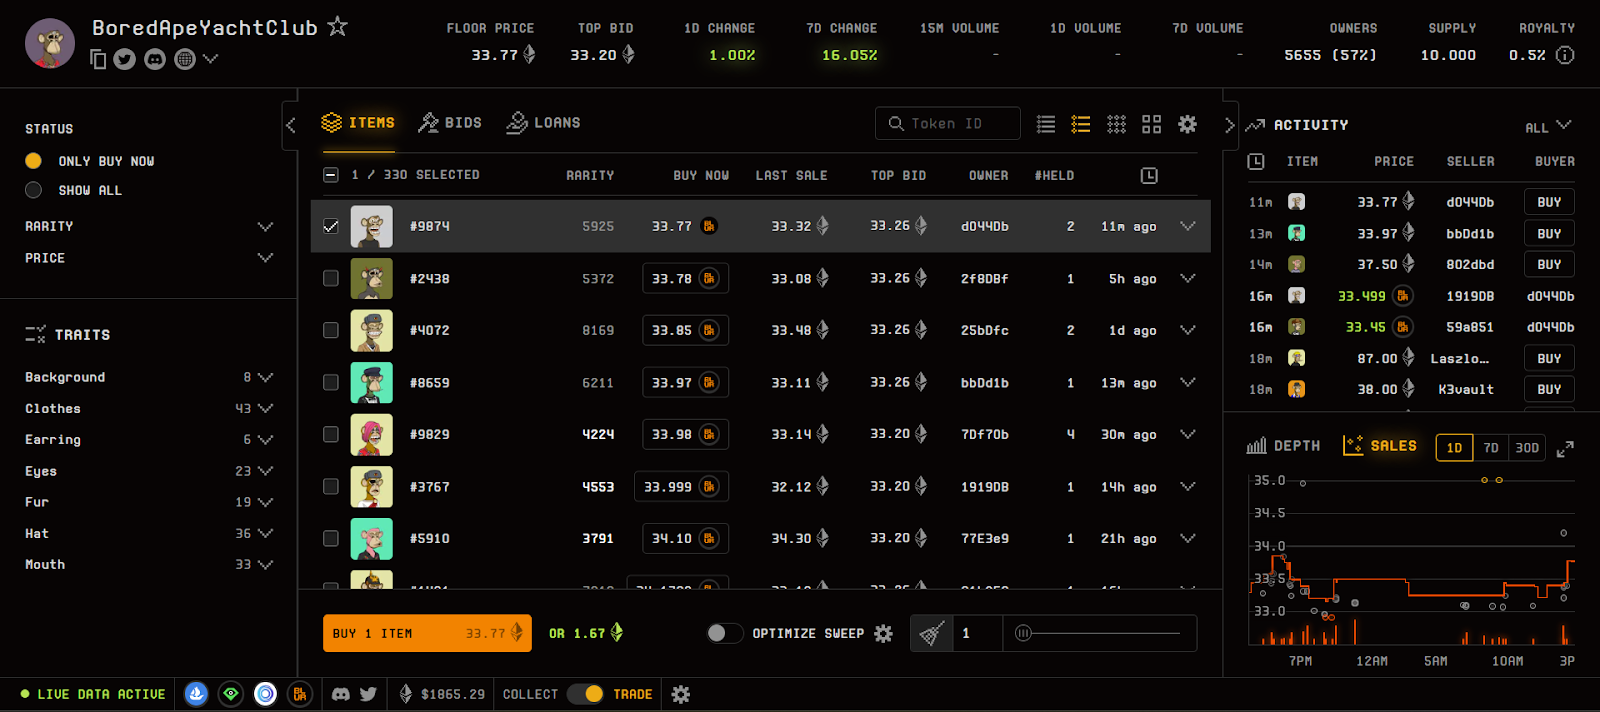Click Buy 1 Item button

pos(427,633)
